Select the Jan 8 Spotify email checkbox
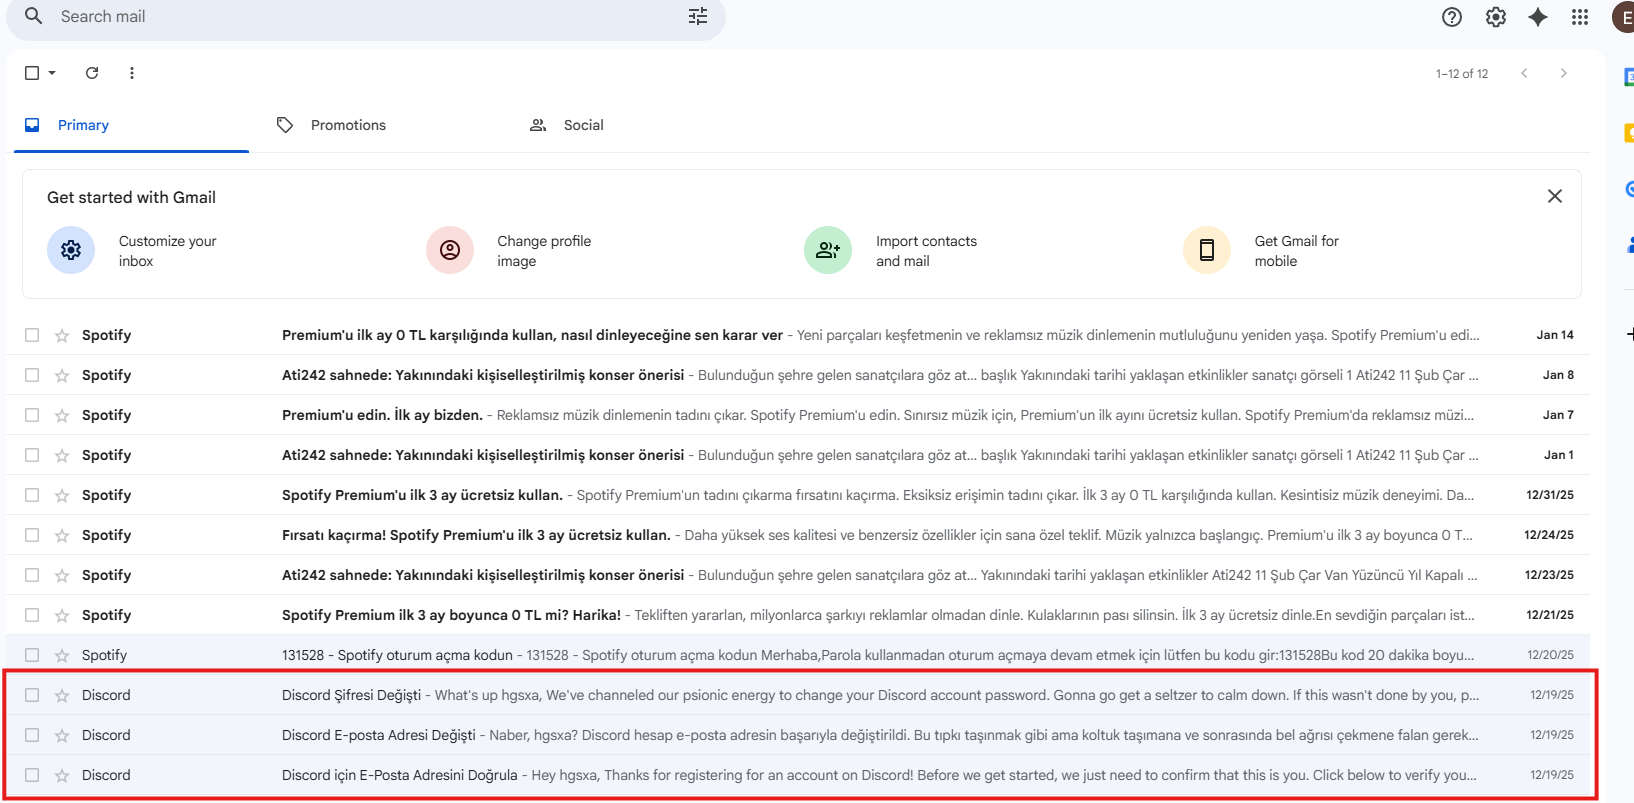 [32, 375]
